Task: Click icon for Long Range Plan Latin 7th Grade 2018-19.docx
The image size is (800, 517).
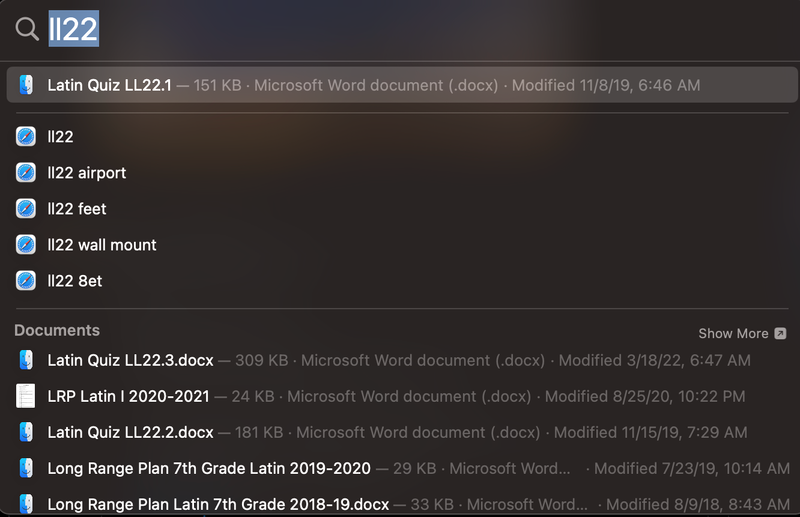Action: tap(27, 504)
